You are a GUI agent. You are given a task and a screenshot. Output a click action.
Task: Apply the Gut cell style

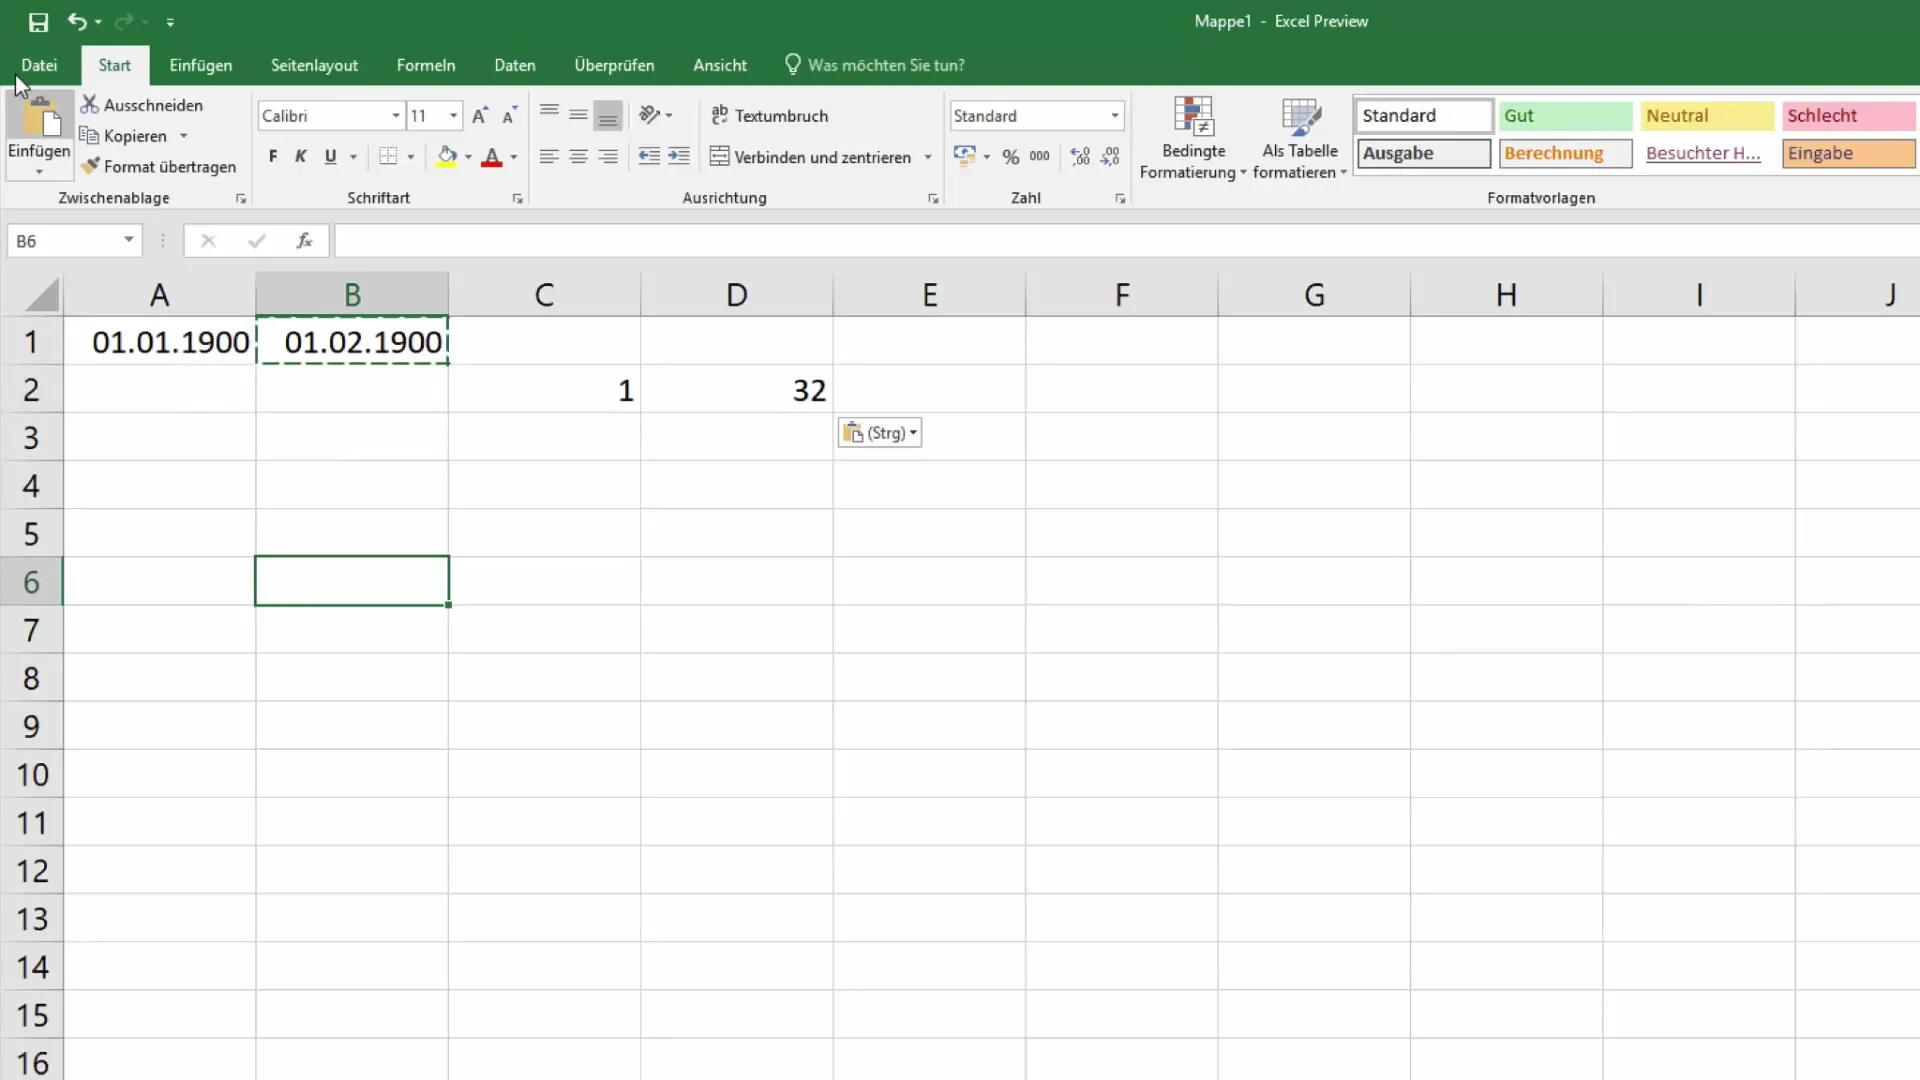1565,116
